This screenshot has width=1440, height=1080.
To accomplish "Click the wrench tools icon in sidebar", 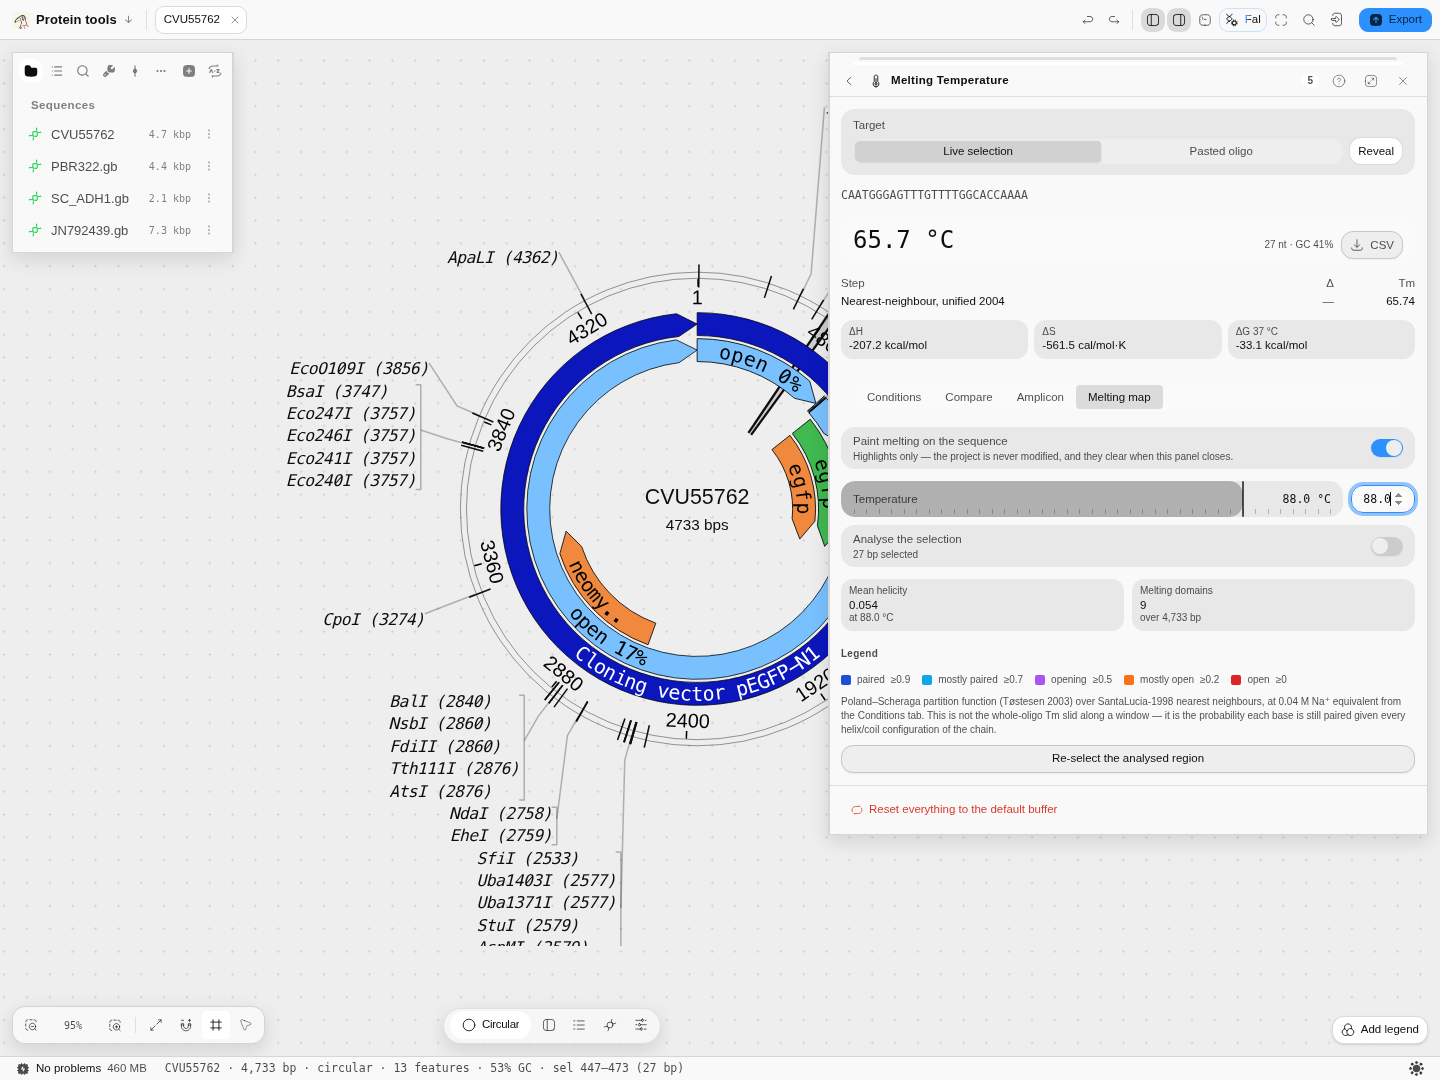I will point(109,71).
